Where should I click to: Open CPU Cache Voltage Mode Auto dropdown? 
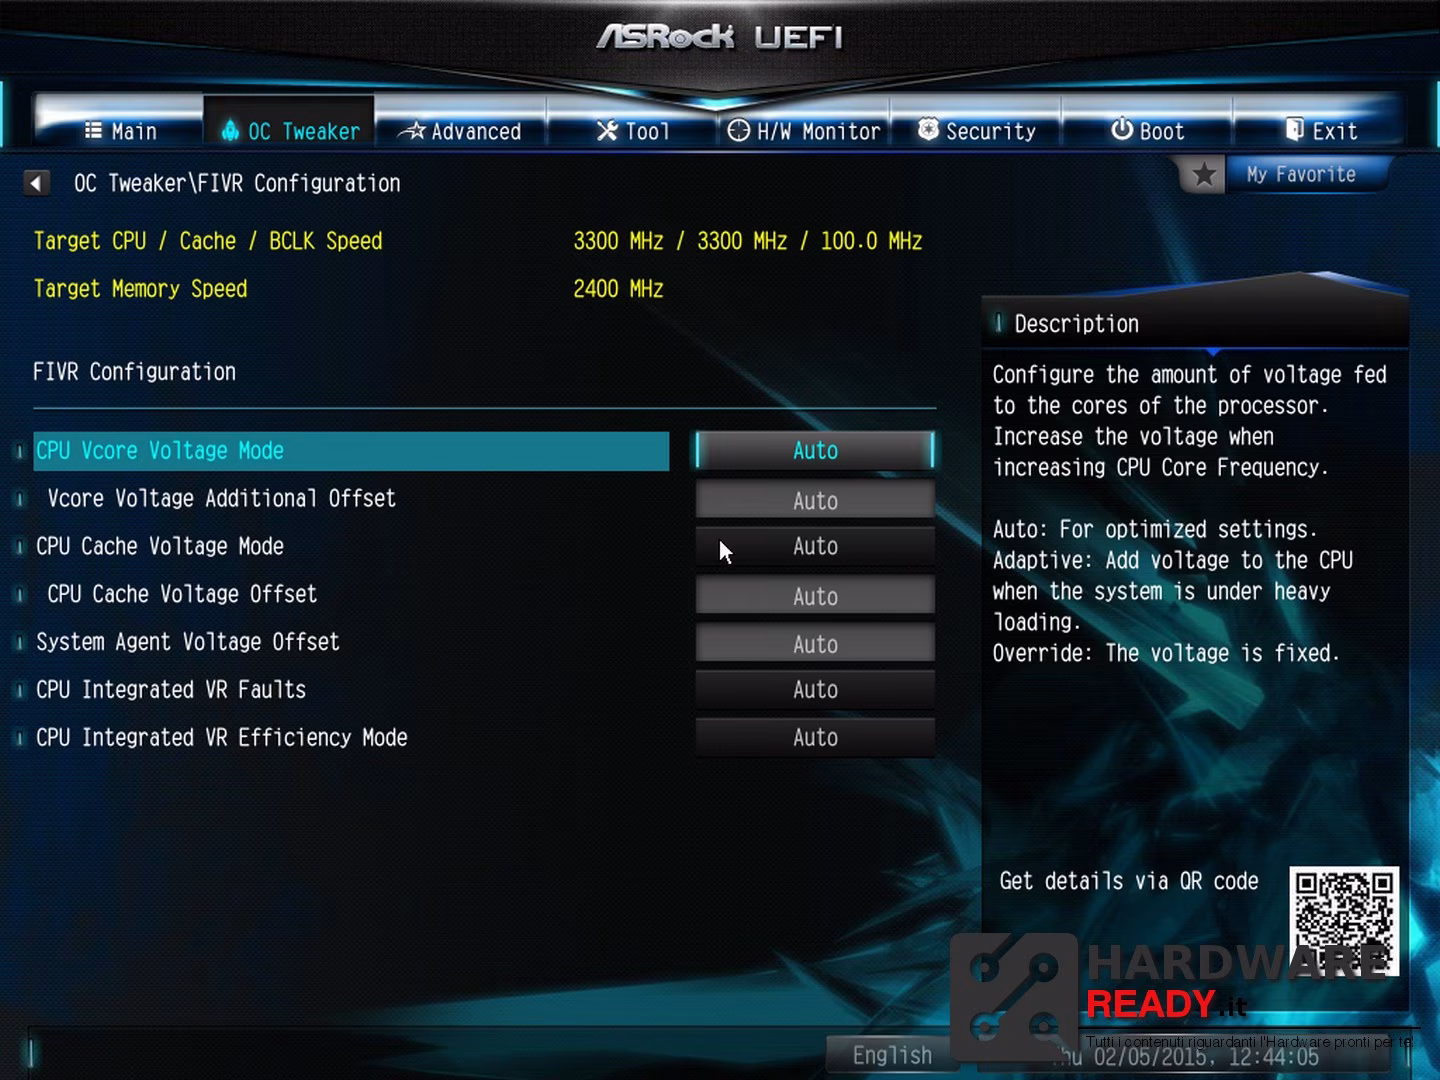(815, 547)
